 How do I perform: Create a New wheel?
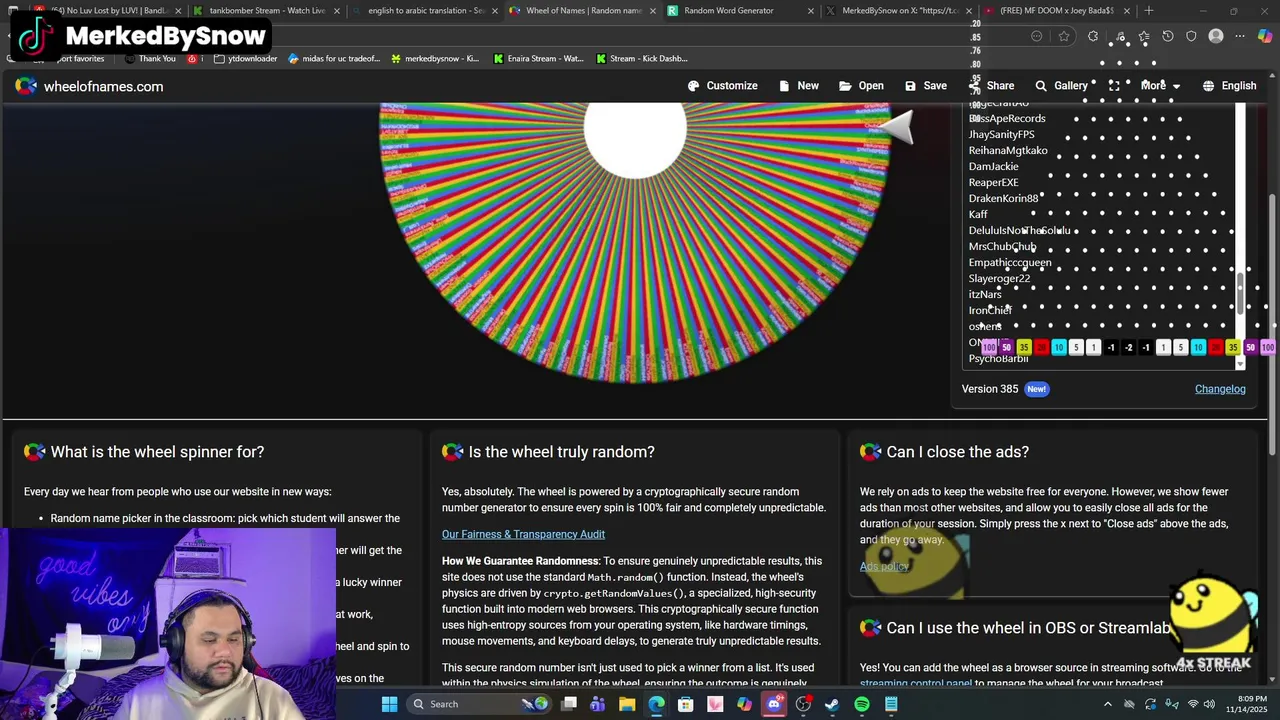798,86
